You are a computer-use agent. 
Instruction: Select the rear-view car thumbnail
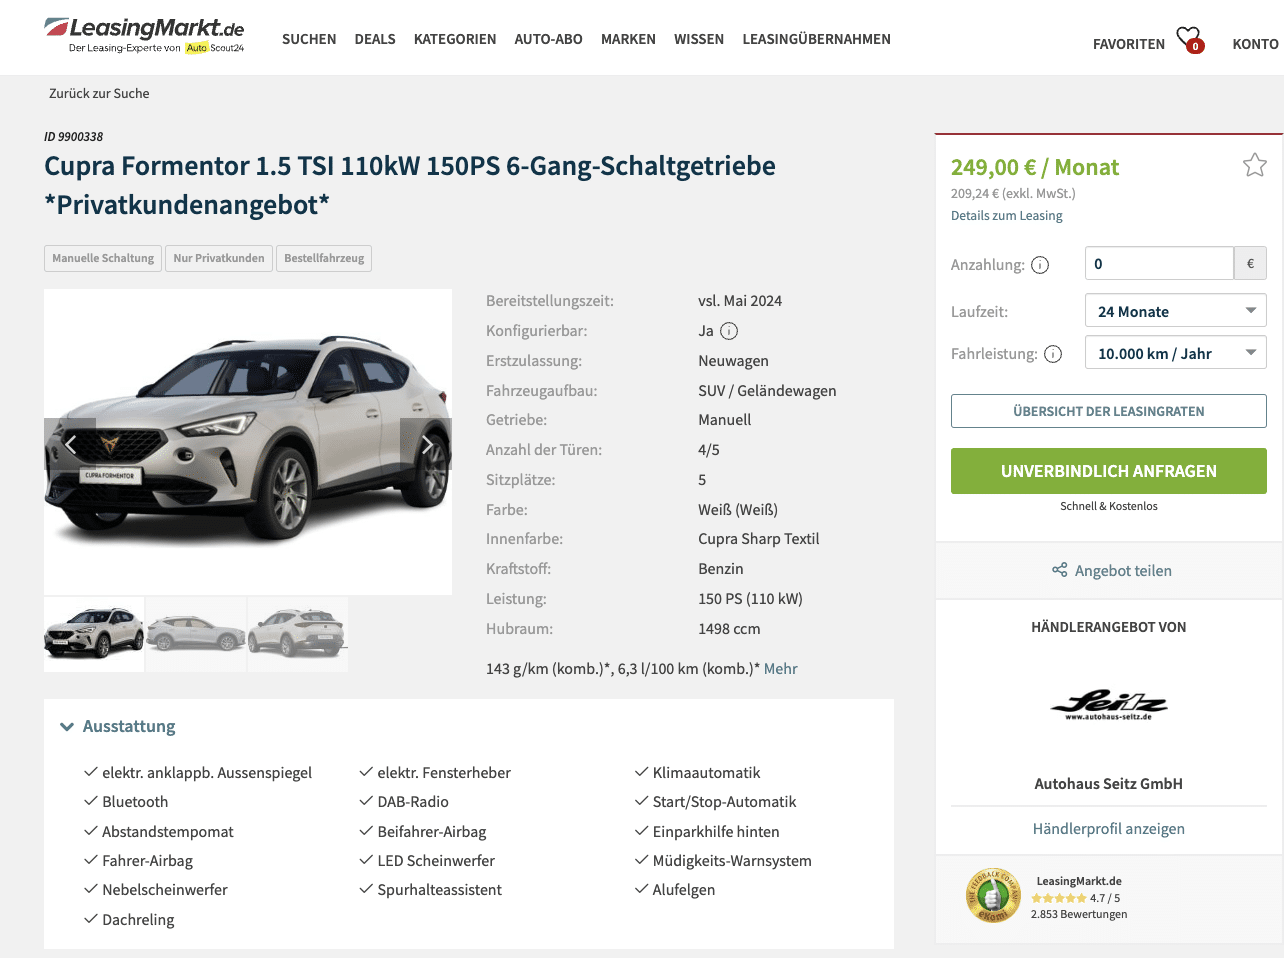tap(298, 634)
